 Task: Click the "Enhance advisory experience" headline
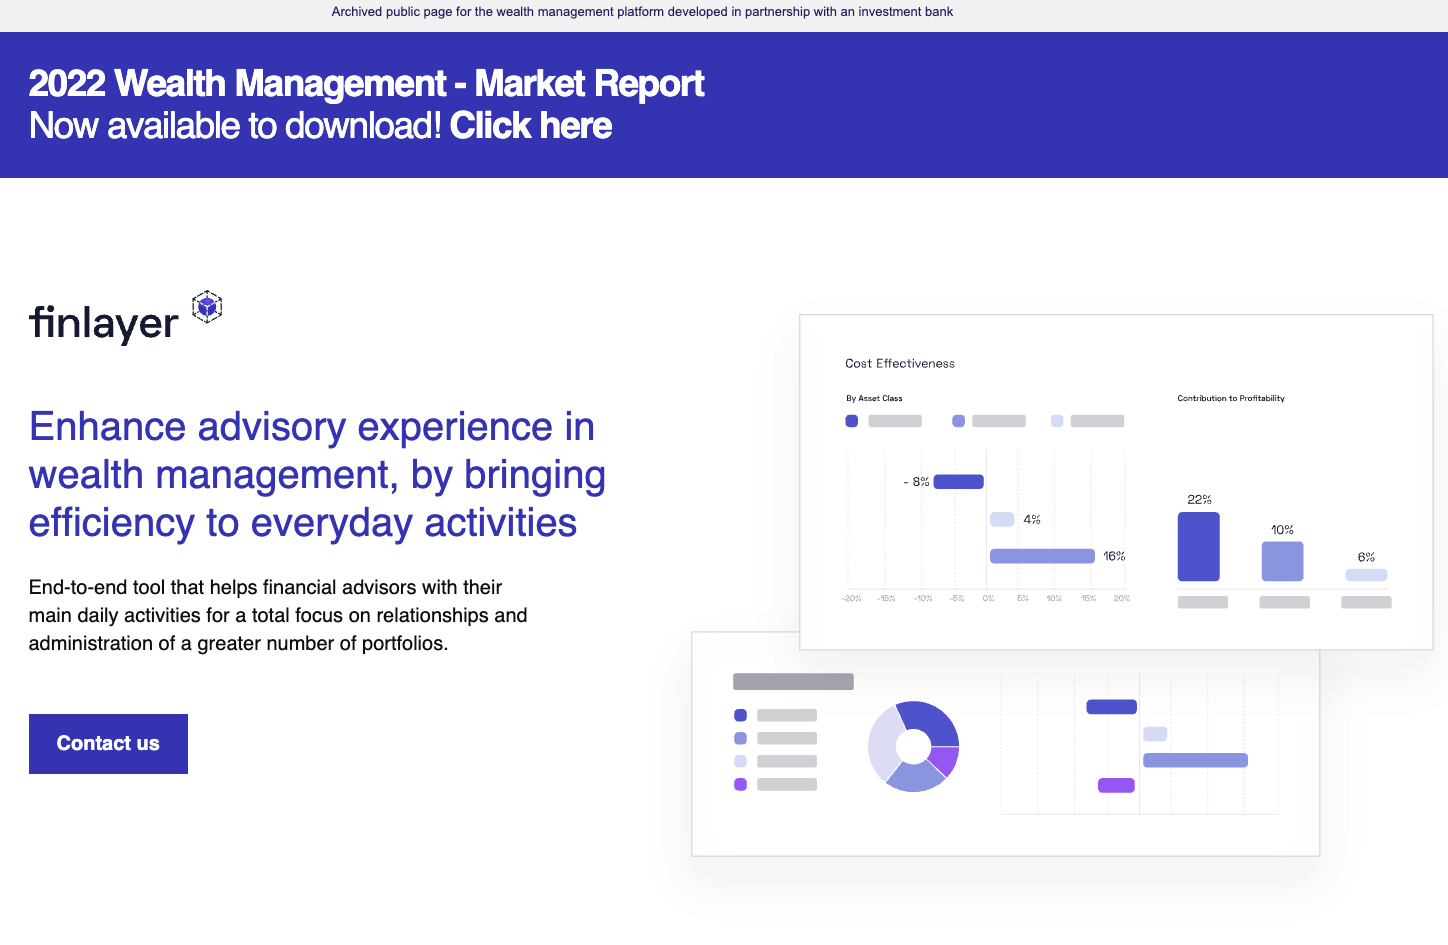coord(317,475)
